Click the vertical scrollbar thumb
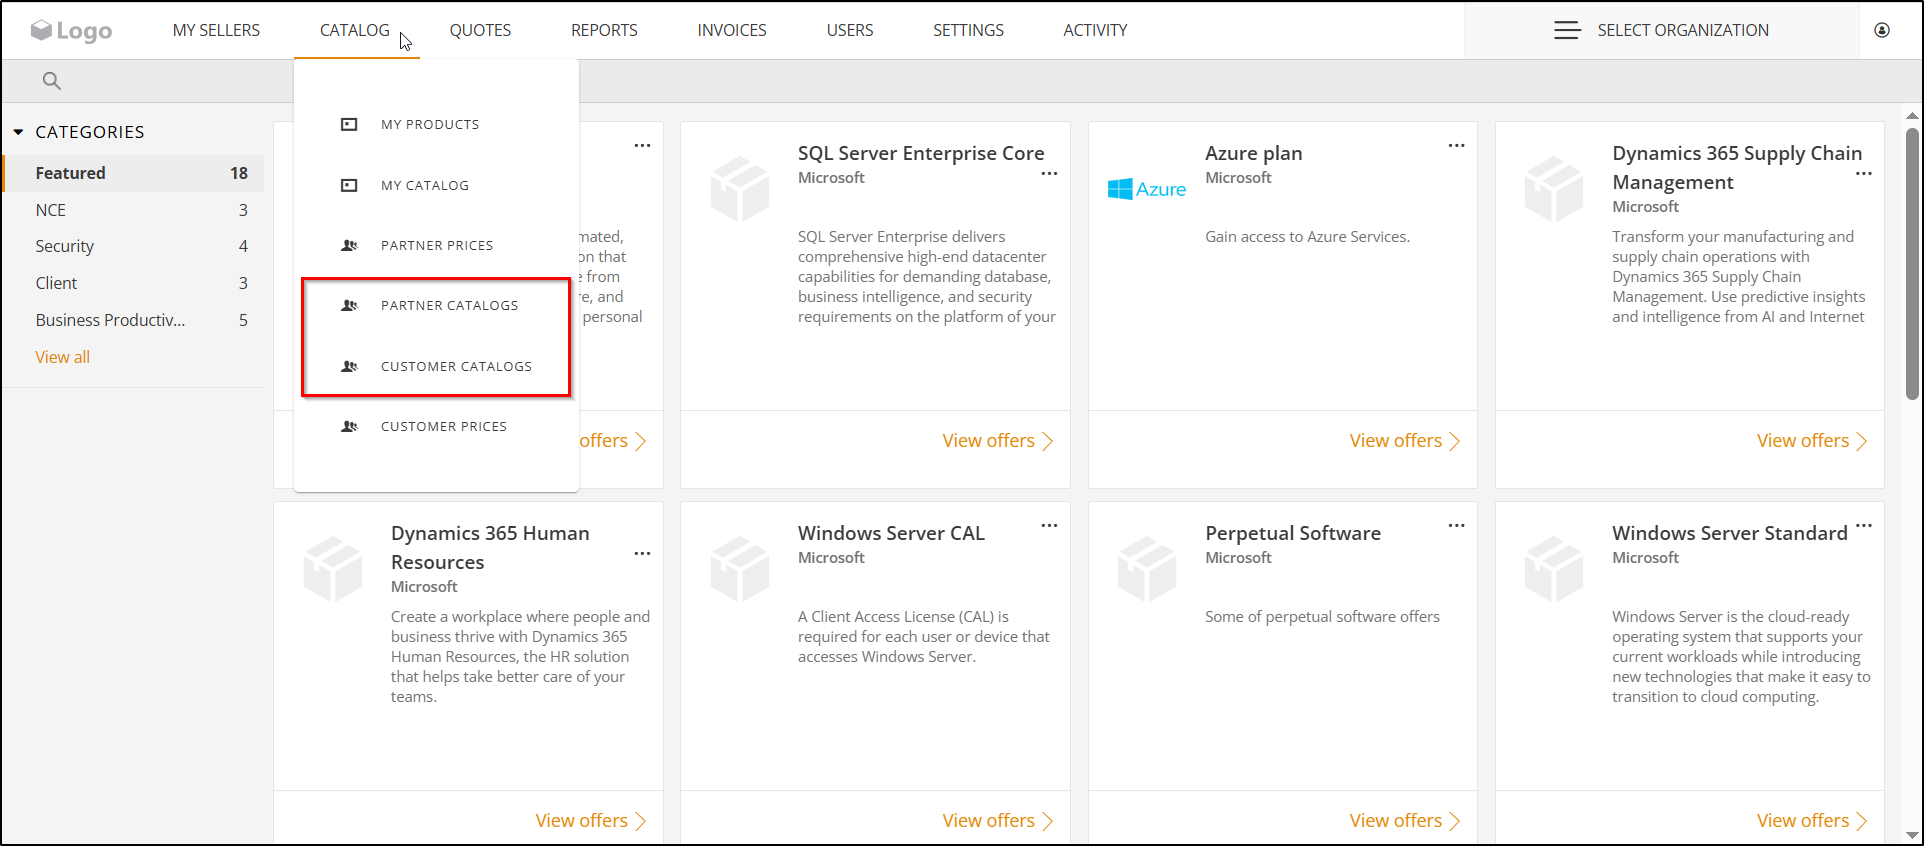Image resolution: width=1924 pixels, height=846 pixels. [x=1912, y=263]
